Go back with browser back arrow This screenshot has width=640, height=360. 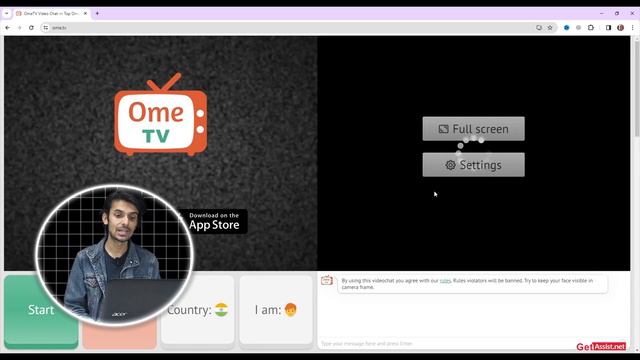point(8,28)
